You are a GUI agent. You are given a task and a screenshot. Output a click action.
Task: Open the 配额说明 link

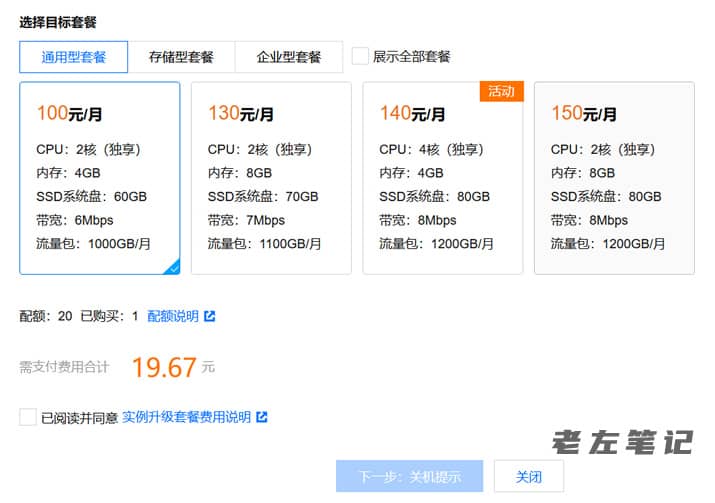172,316
